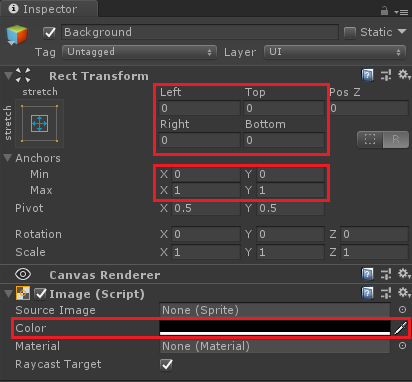412x382 pixels.
Task: Open Rect Transform gear settings menu
Action: 404,75
